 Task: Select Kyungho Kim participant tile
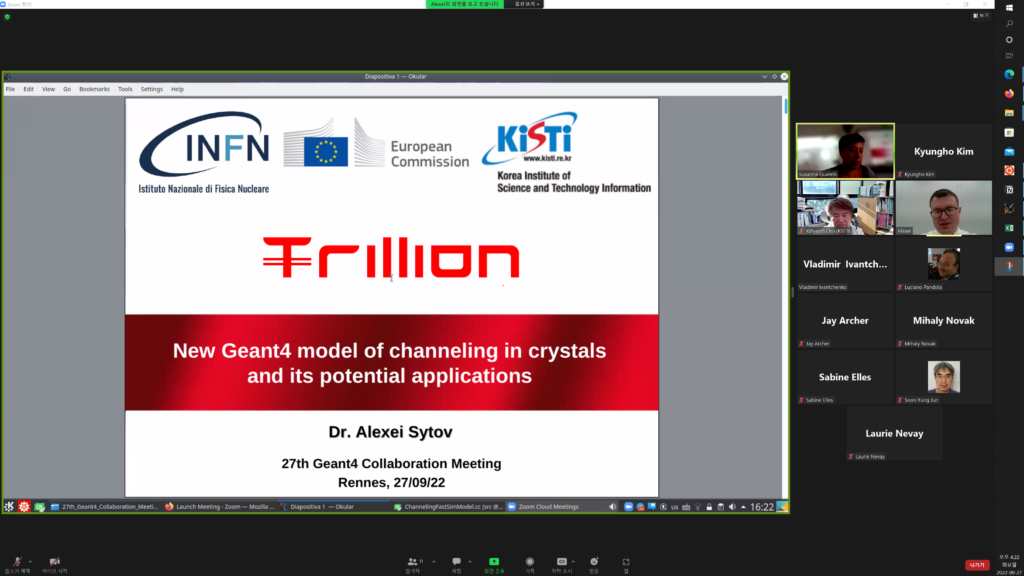944,151
